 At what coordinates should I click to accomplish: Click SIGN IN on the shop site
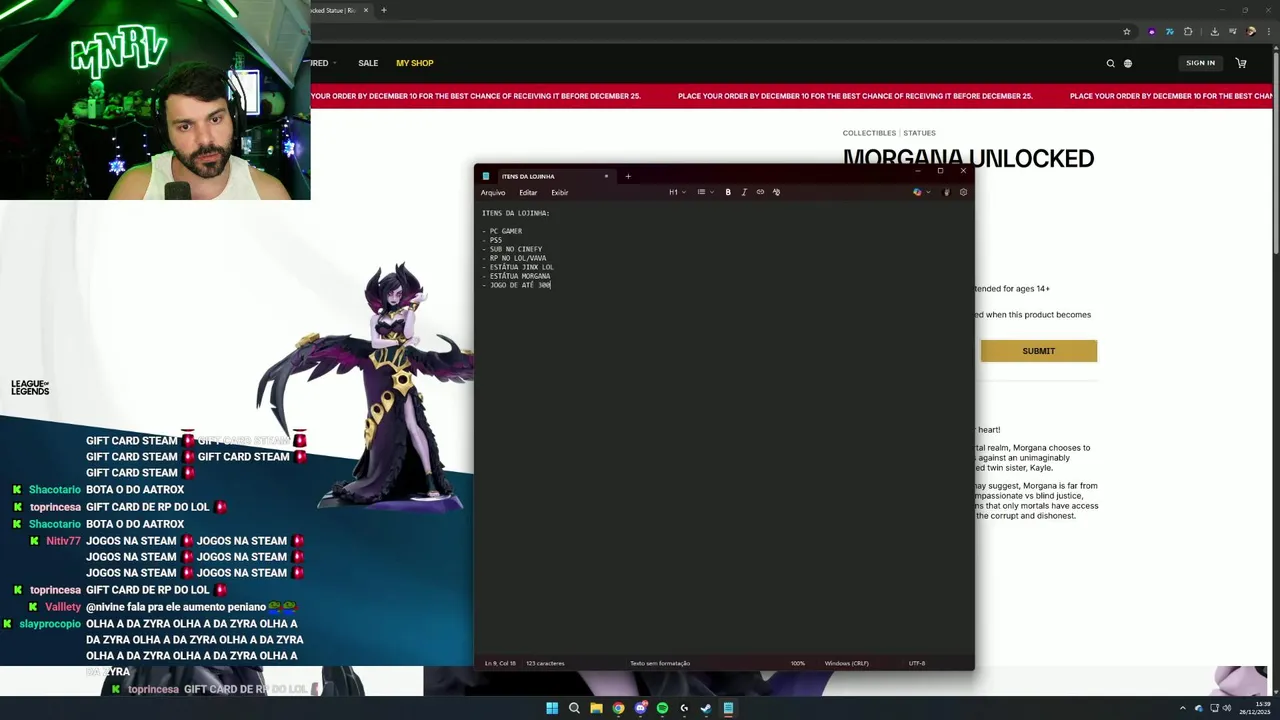1200,63
